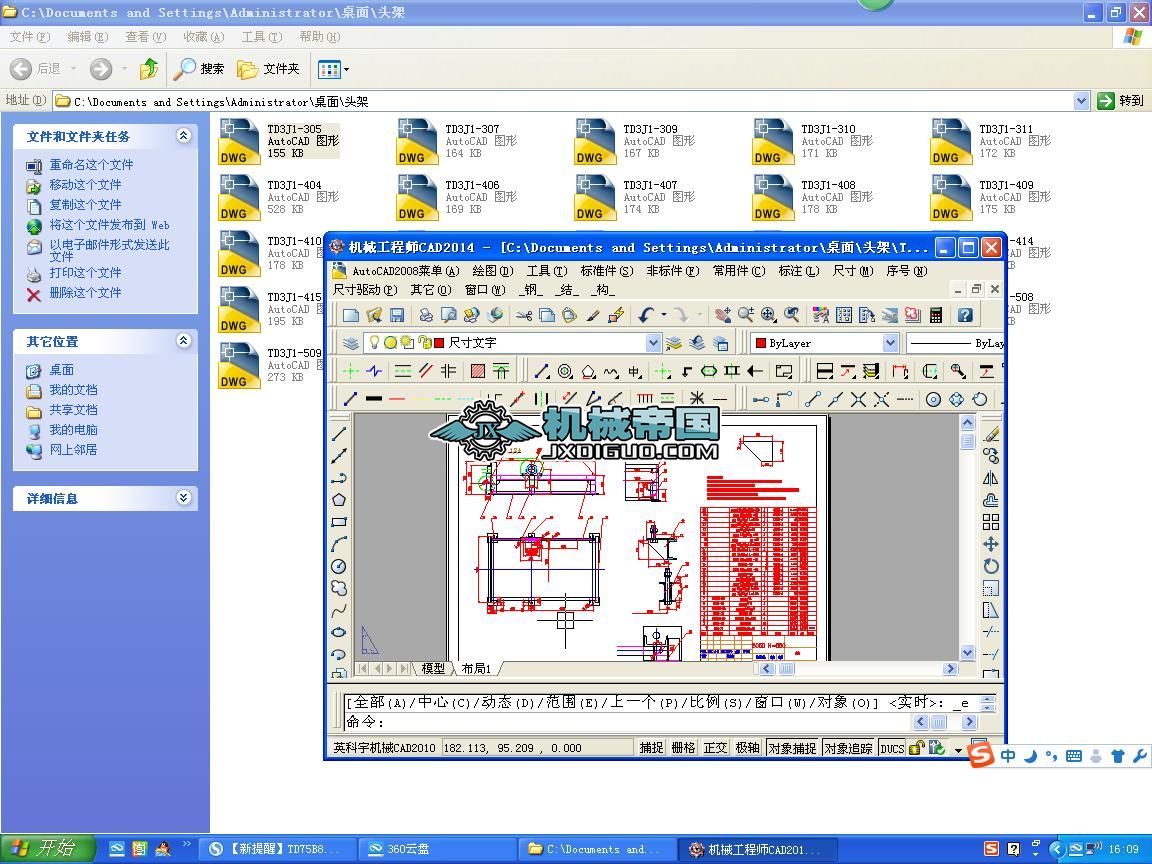Click the Cut (scissors) icon in CAD toolbar
Image resolution: width=1152 pixels, height=864 pixels.
coord(524,315)
